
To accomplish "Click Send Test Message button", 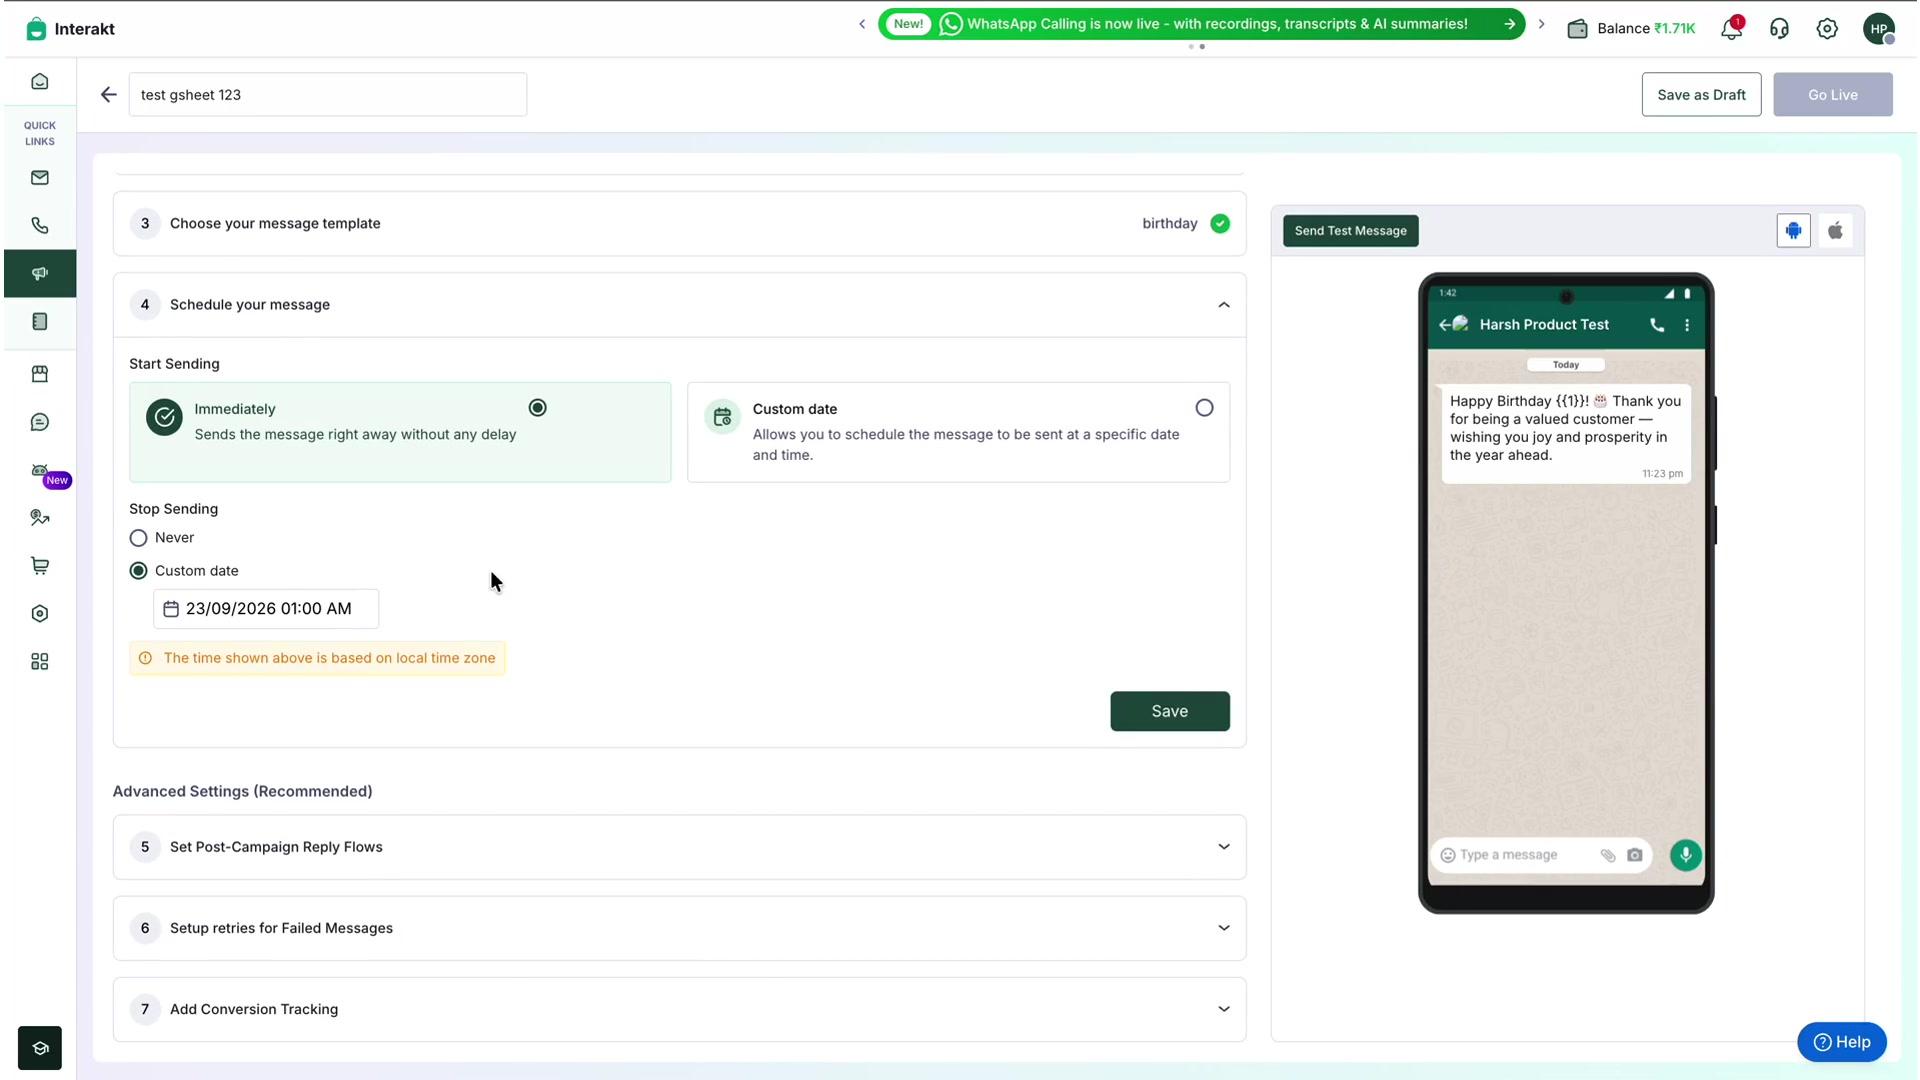I will click(x=1350, y=231).
